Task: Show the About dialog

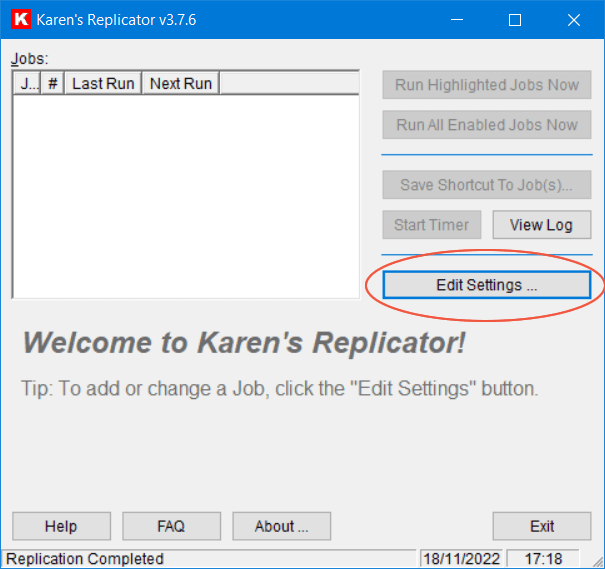Action: 281,526
